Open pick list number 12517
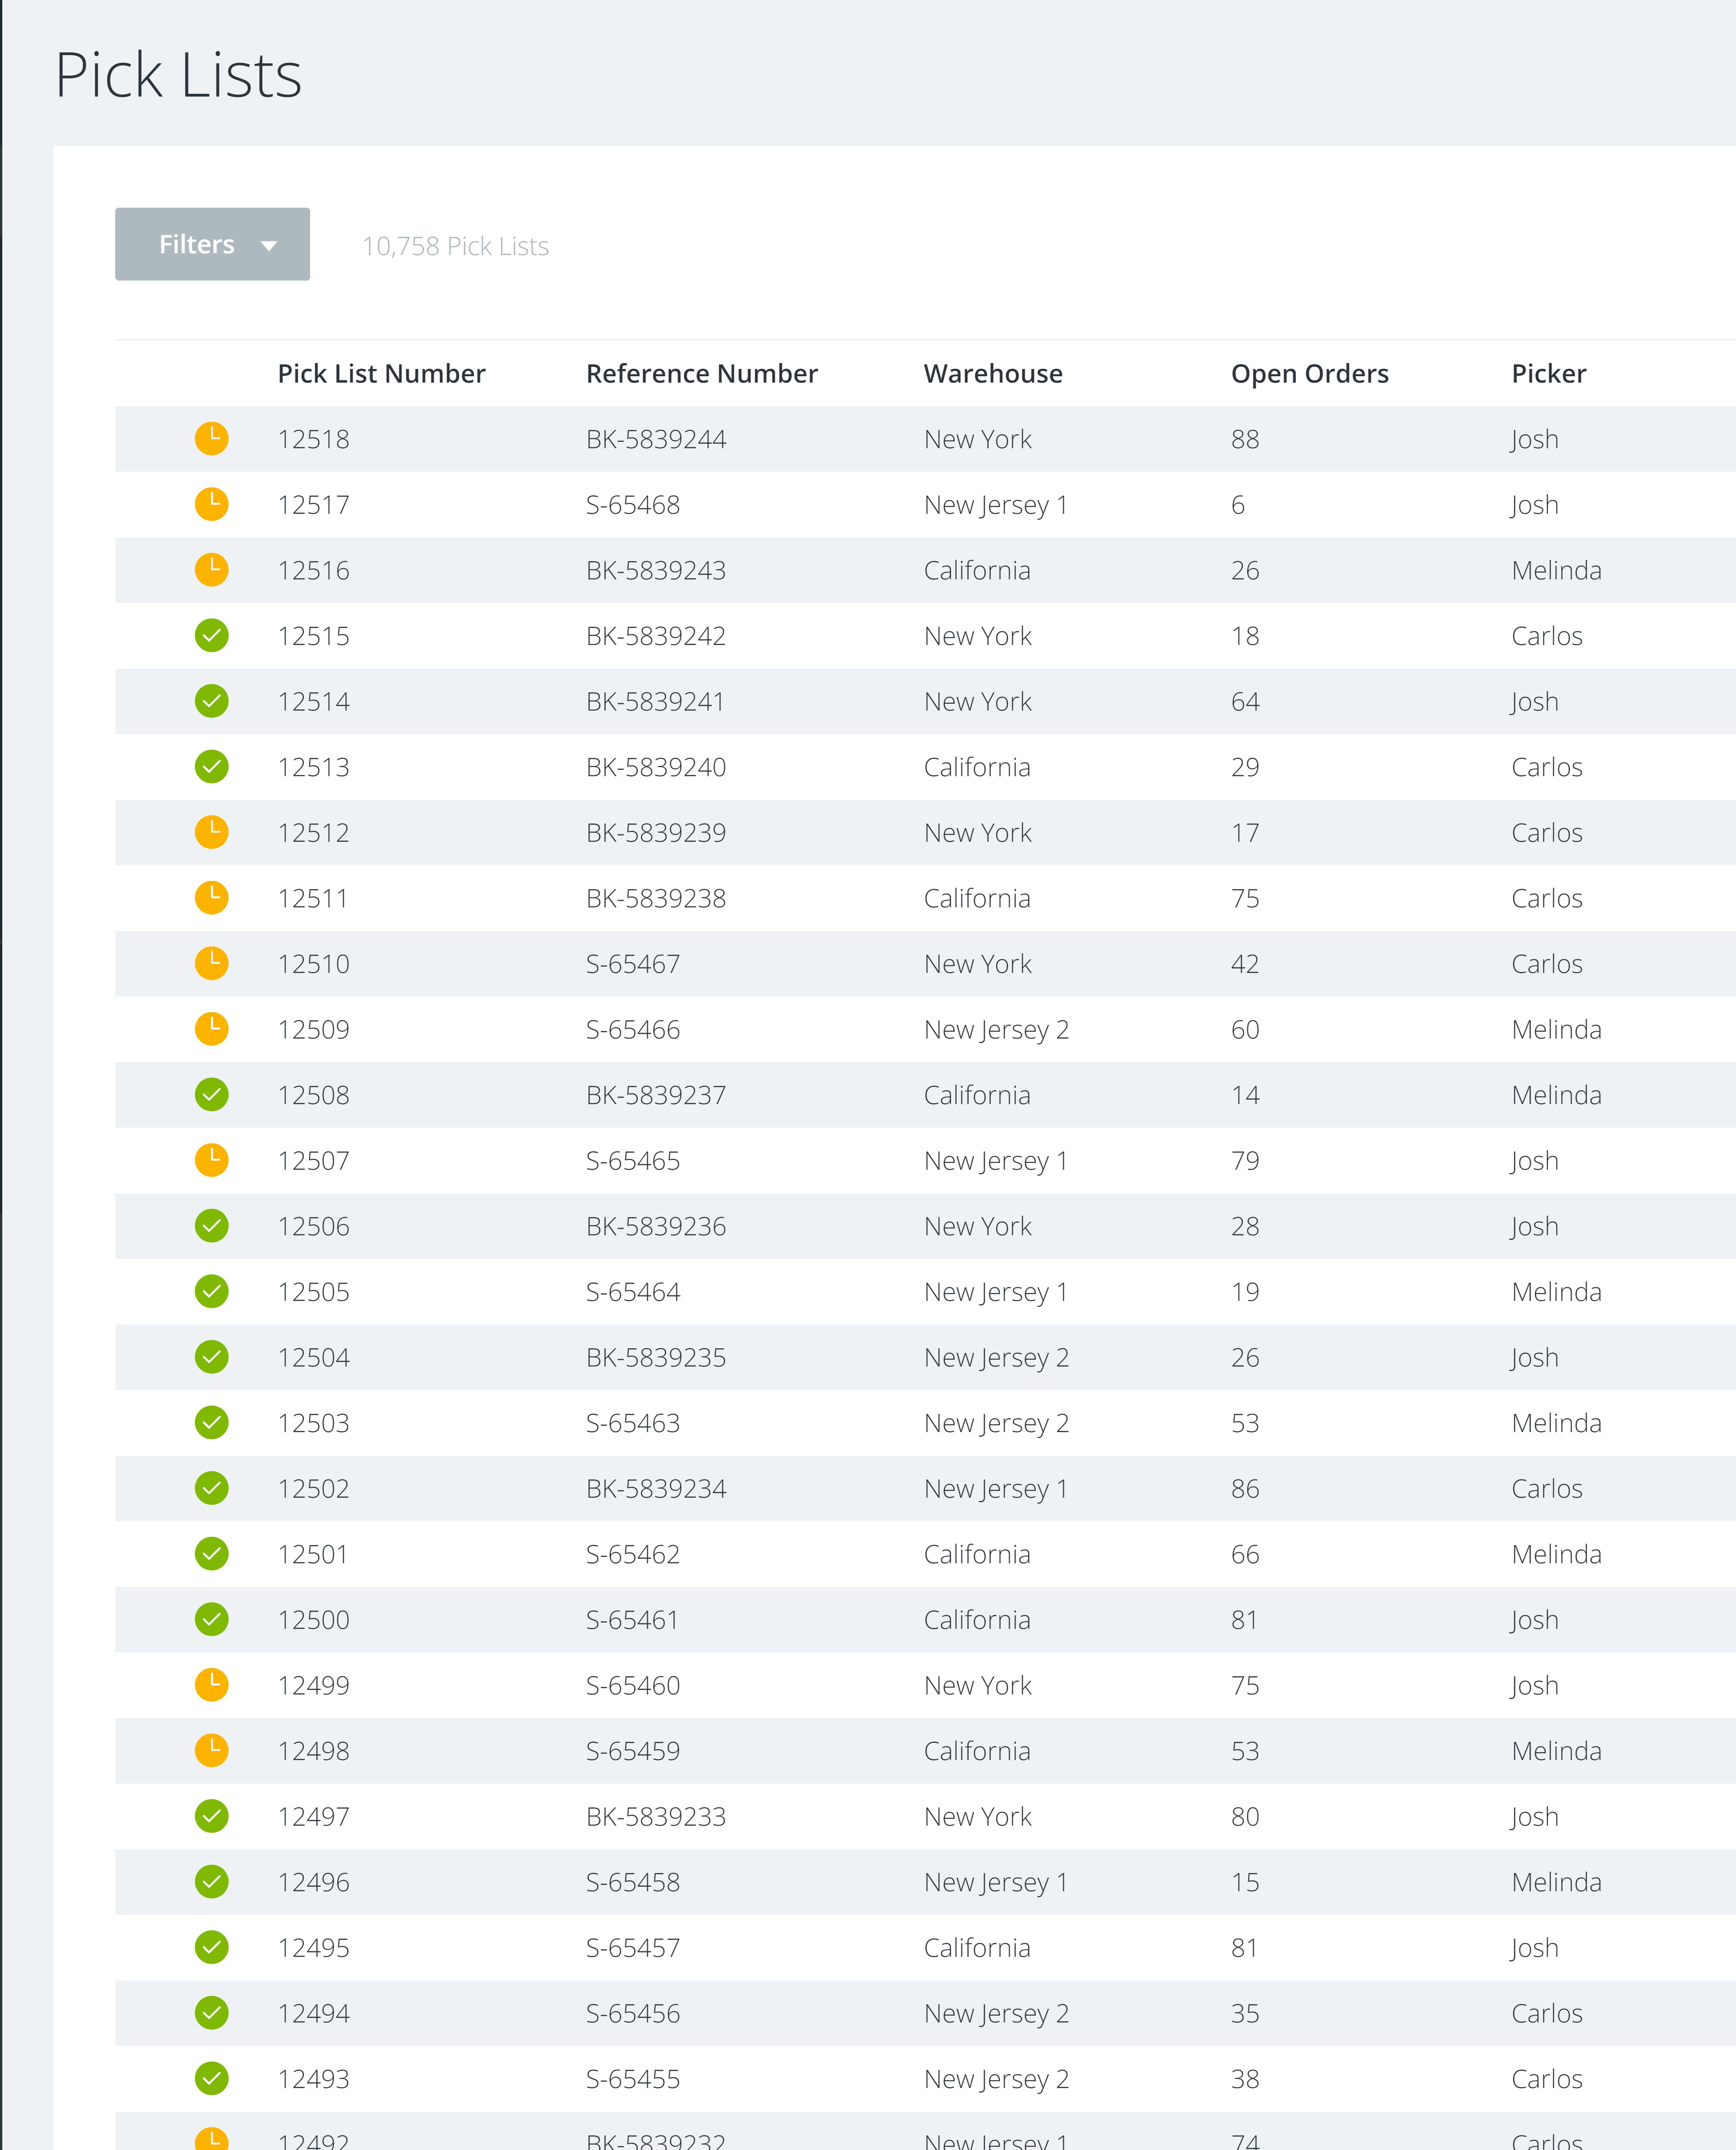Viewport: 1736px width, 2150px height. [x=313, y=505]
